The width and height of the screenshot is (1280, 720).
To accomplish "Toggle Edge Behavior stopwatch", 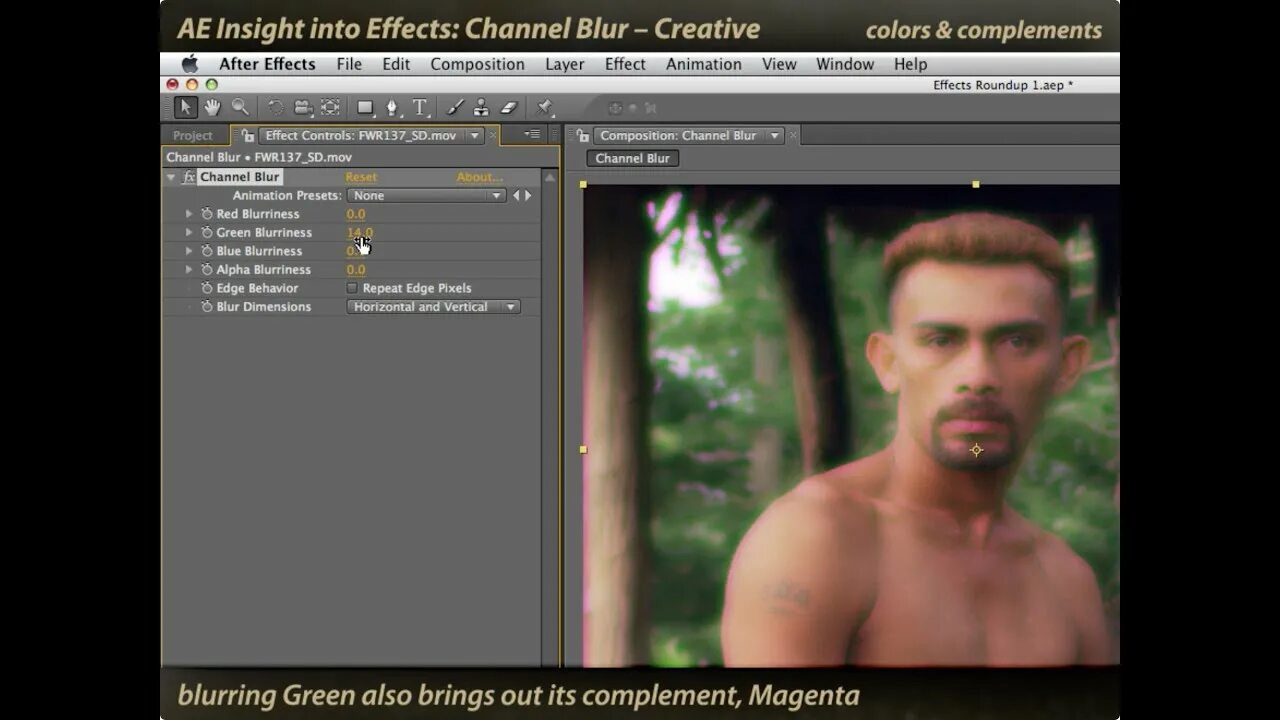I will click(207, 288).
